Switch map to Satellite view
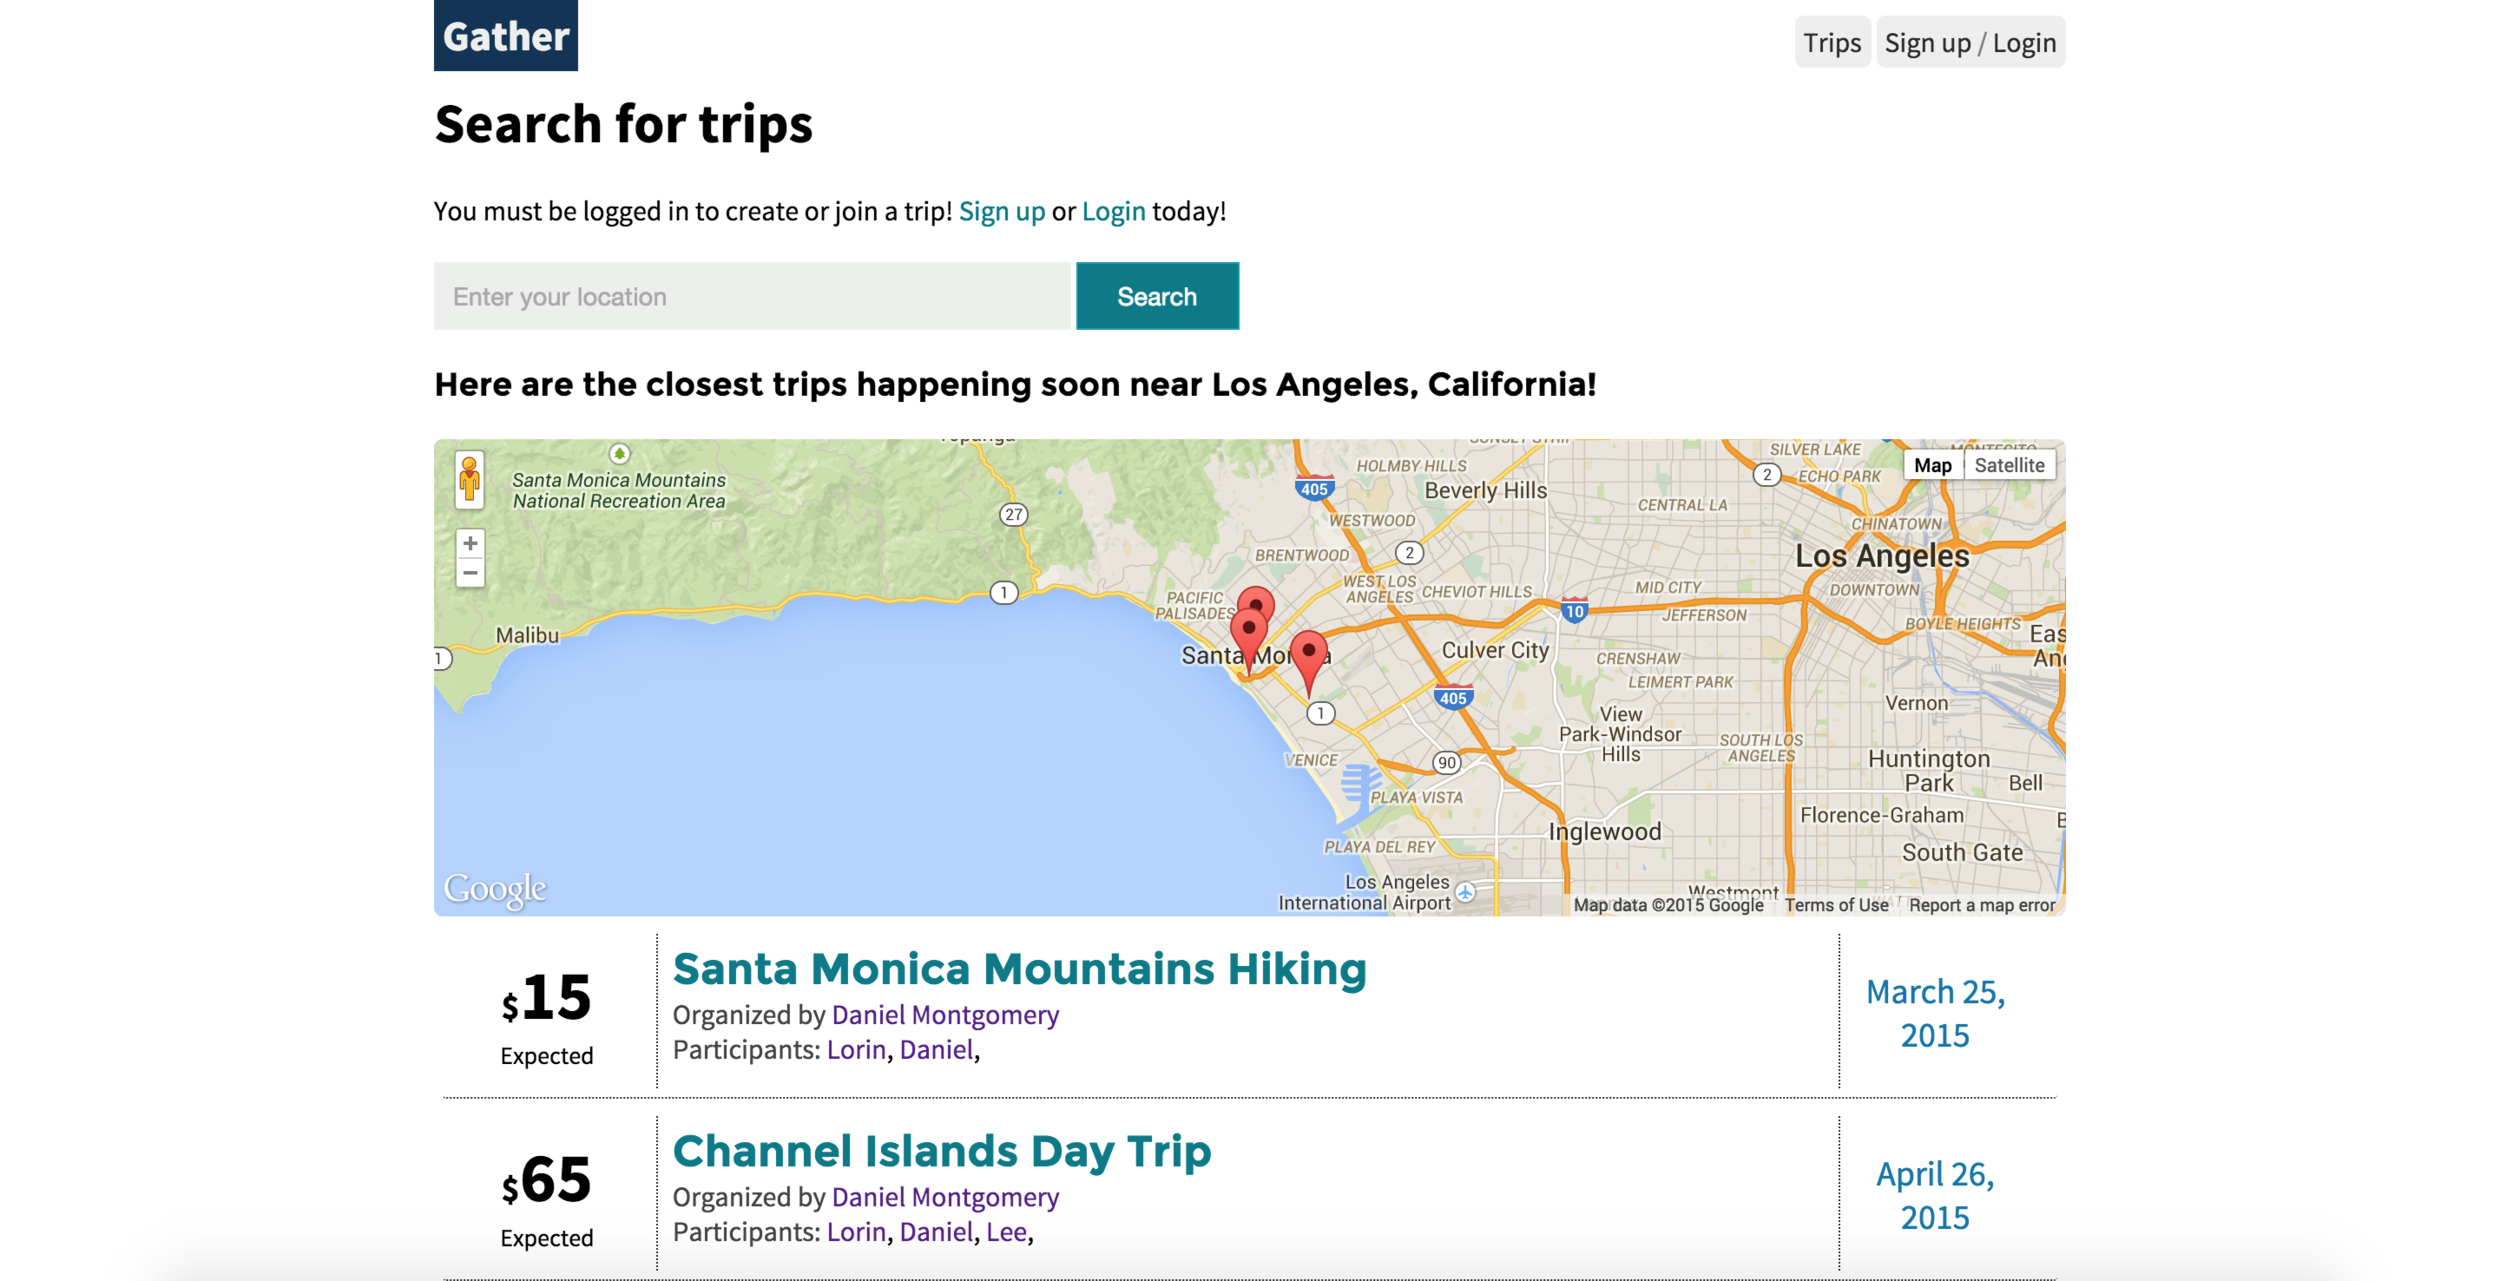2500x1281 pixels. point(2009,465)
